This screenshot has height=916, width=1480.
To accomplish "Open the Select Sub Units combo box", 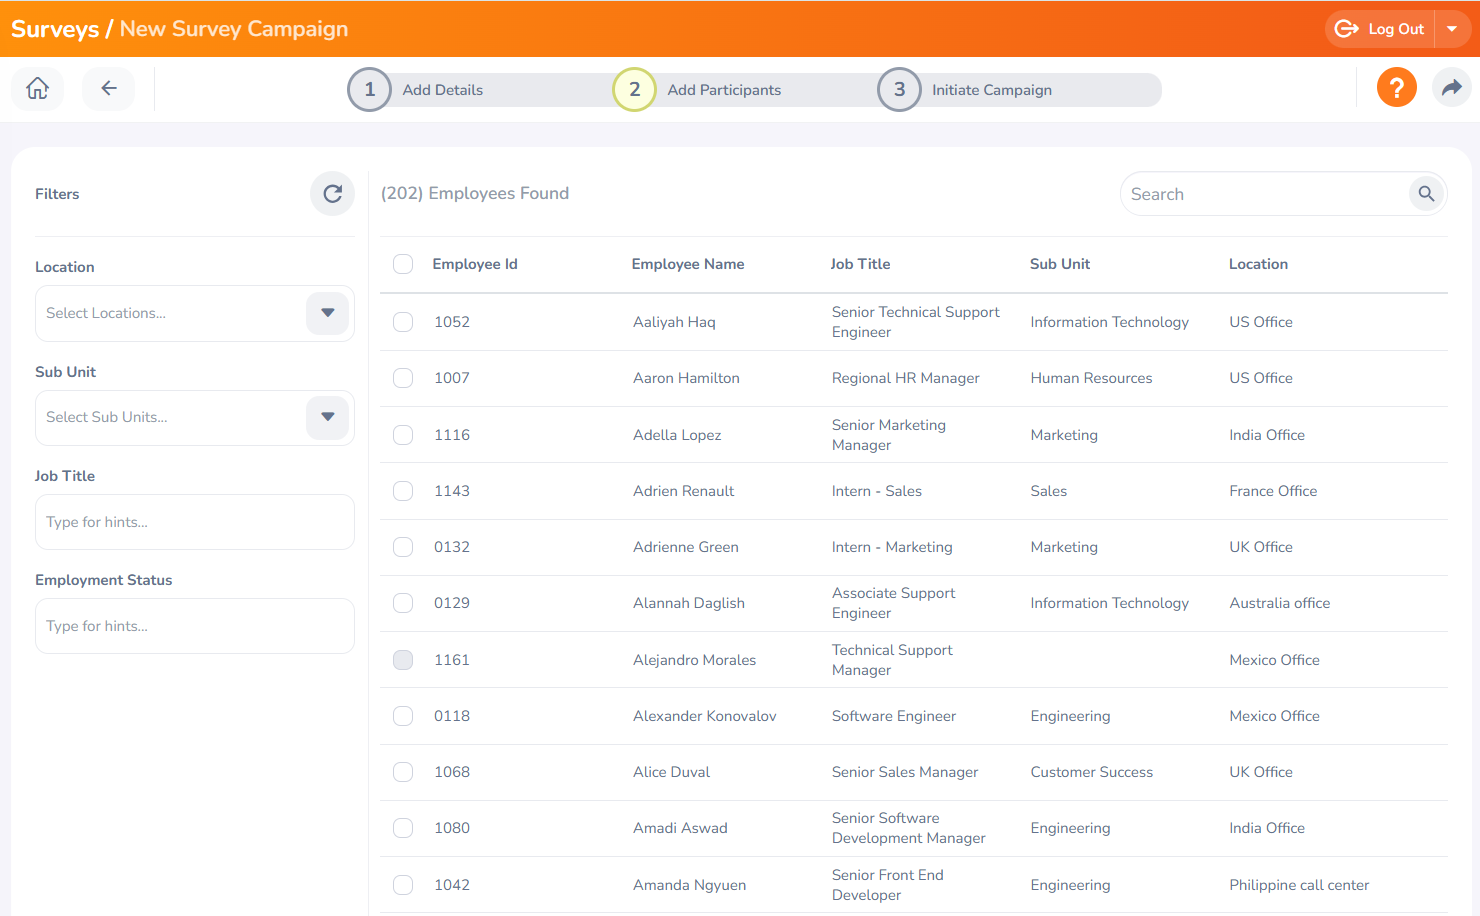I will tap(195, 417).
